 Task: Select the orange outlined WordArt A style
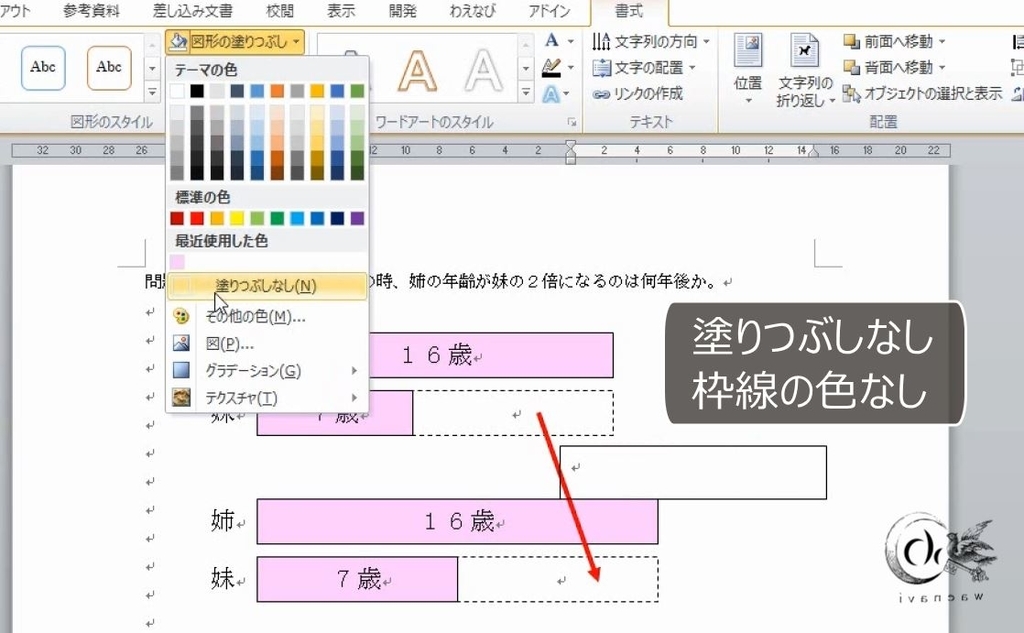(x=417, y=70)
